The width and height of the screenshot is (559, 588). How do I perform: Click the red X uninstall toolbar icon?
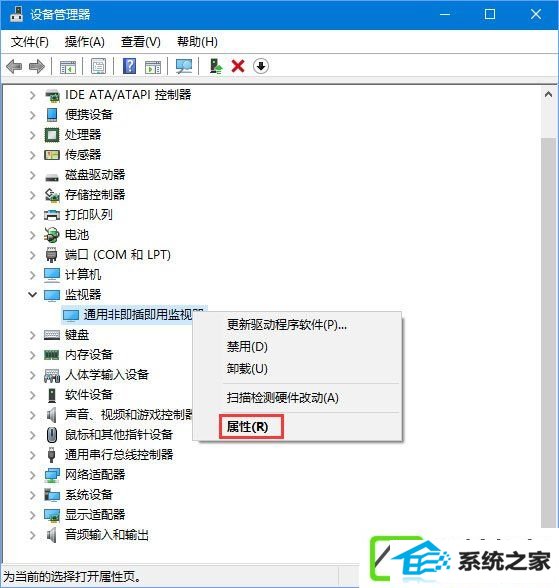pyautogui.click(x=238, y=66)
